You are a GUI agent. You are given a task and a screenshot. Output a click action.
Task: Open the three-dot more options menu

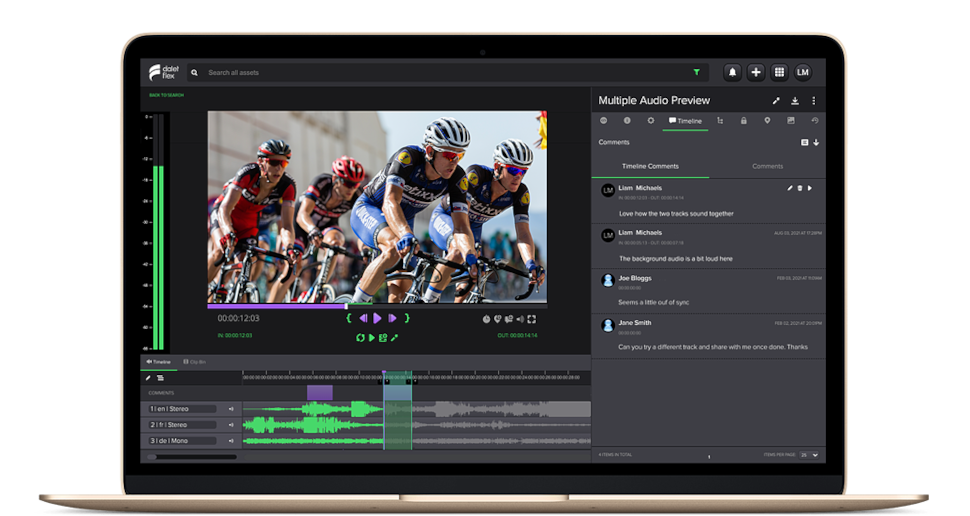(814, 101)
